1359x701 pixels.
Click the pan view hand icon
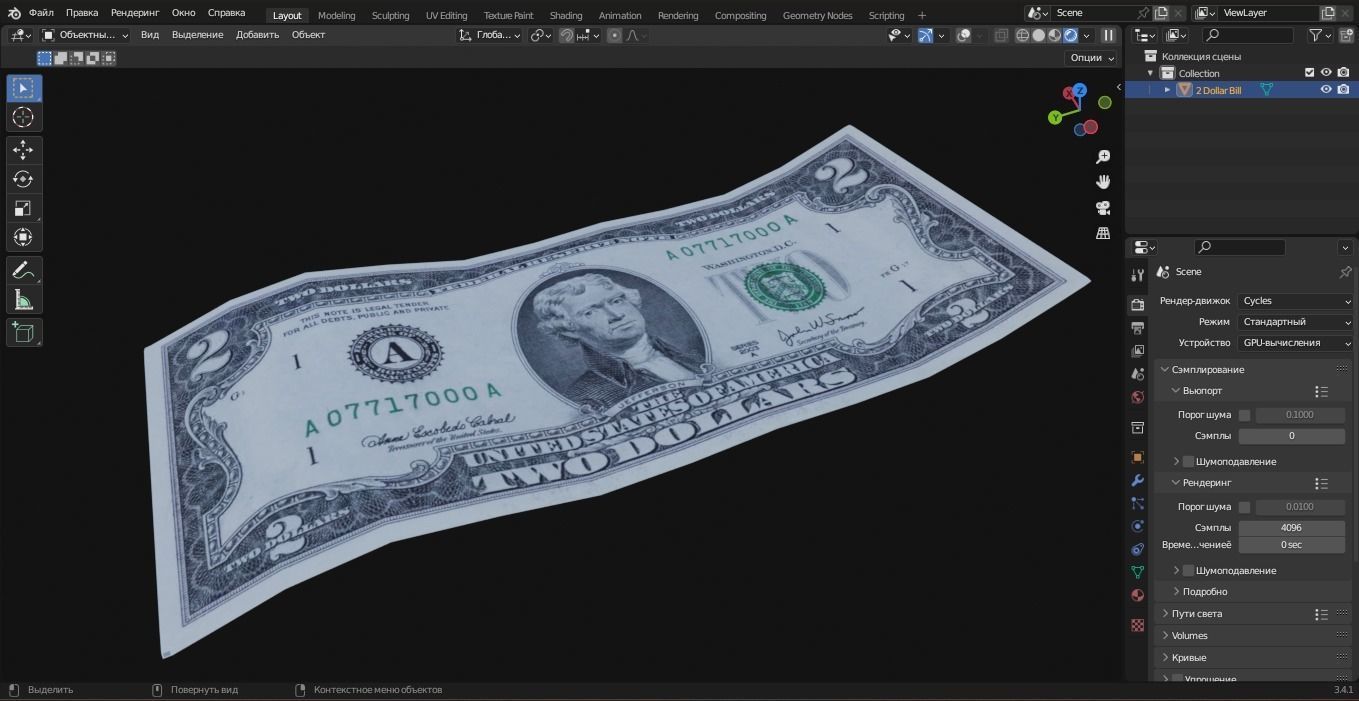(x=1103, y=182)
